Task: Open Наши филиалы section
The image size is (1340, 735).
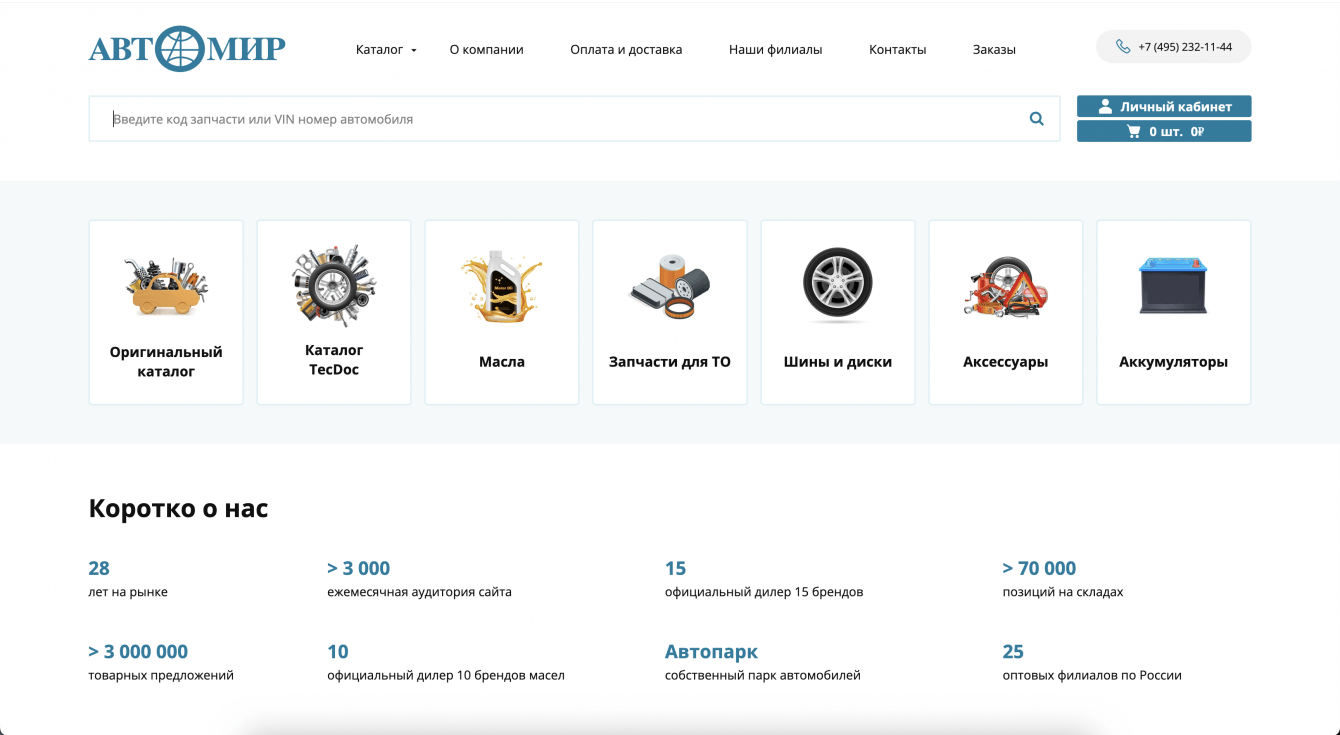Action: point(776,48)
